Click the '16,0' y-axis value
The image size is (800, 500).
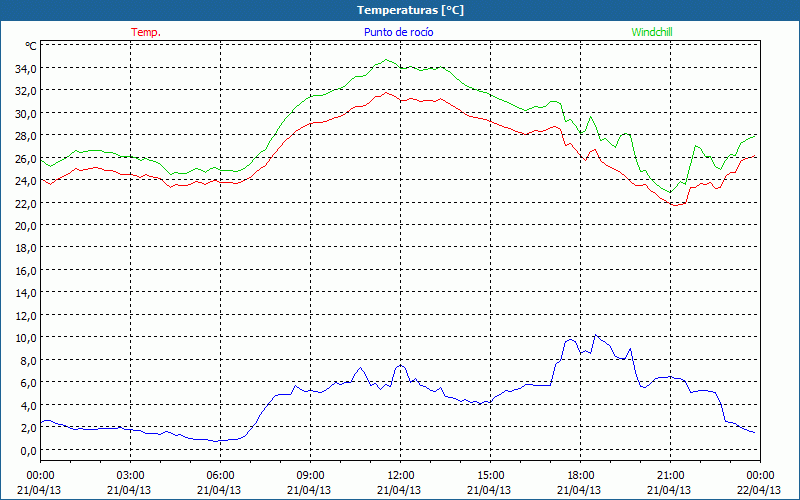pos(26,270)
